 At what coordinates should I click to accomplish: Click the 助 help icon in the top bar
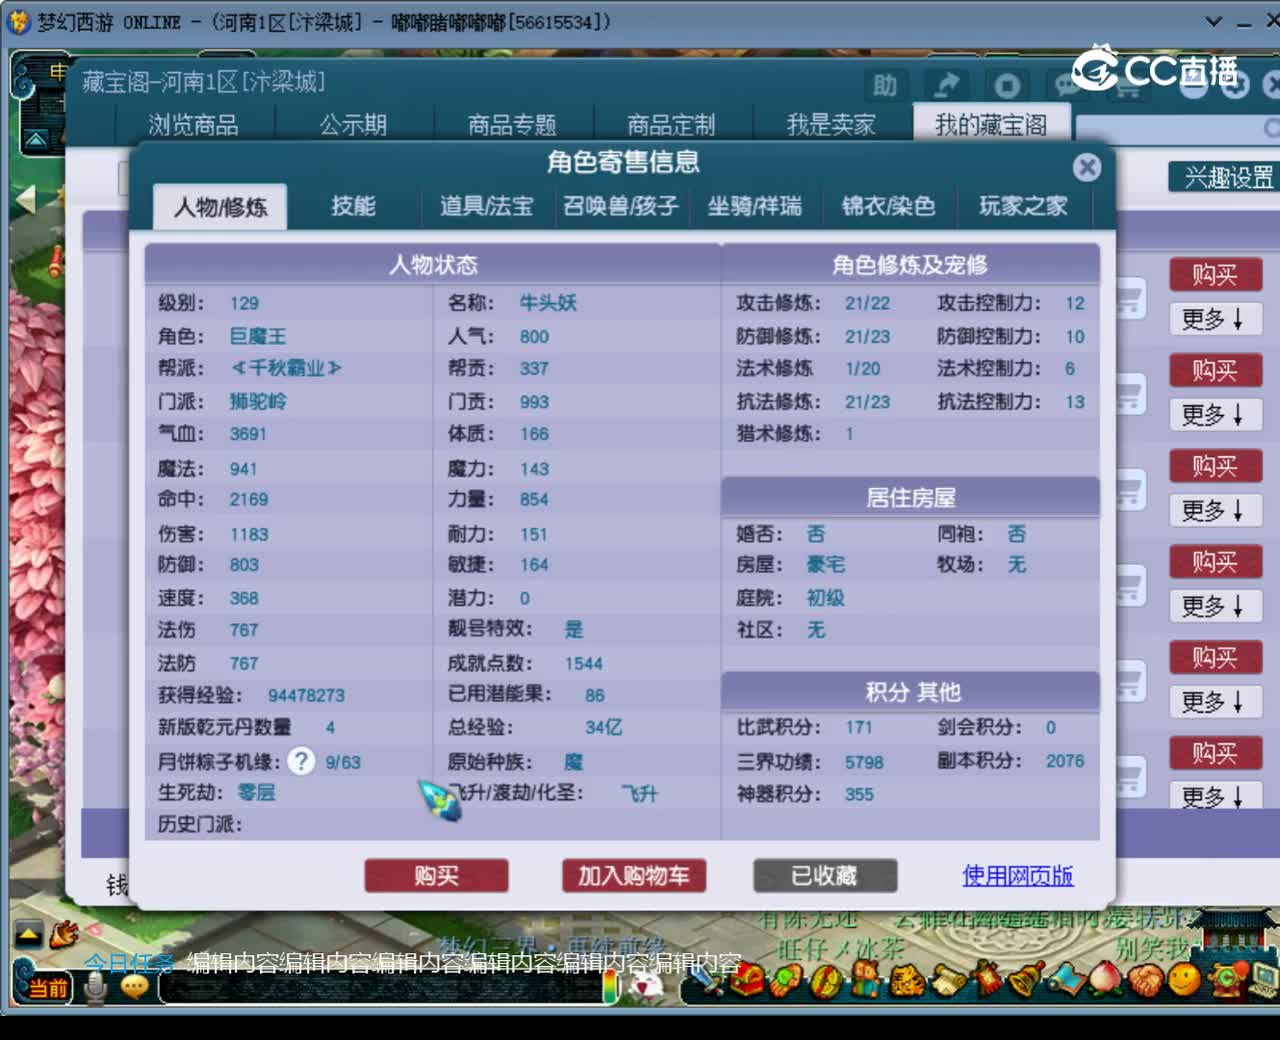click(885, 86)
